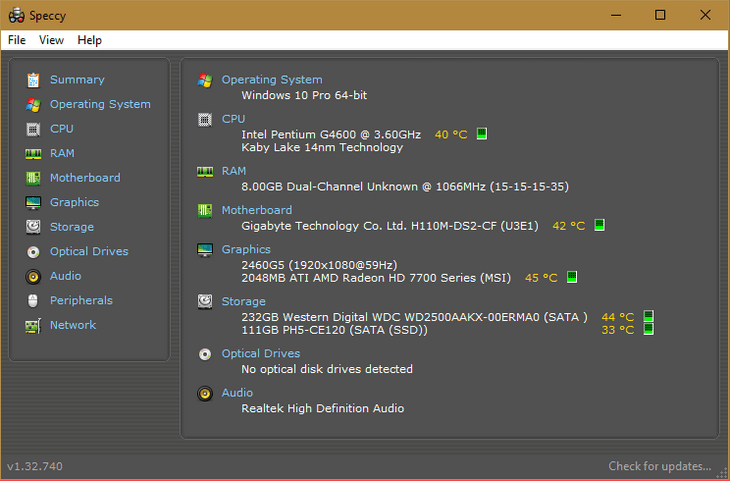This screenshot has width=731, height=483.
Task: Click the green indicator beside SSD 33 °C
Action: 648,330
